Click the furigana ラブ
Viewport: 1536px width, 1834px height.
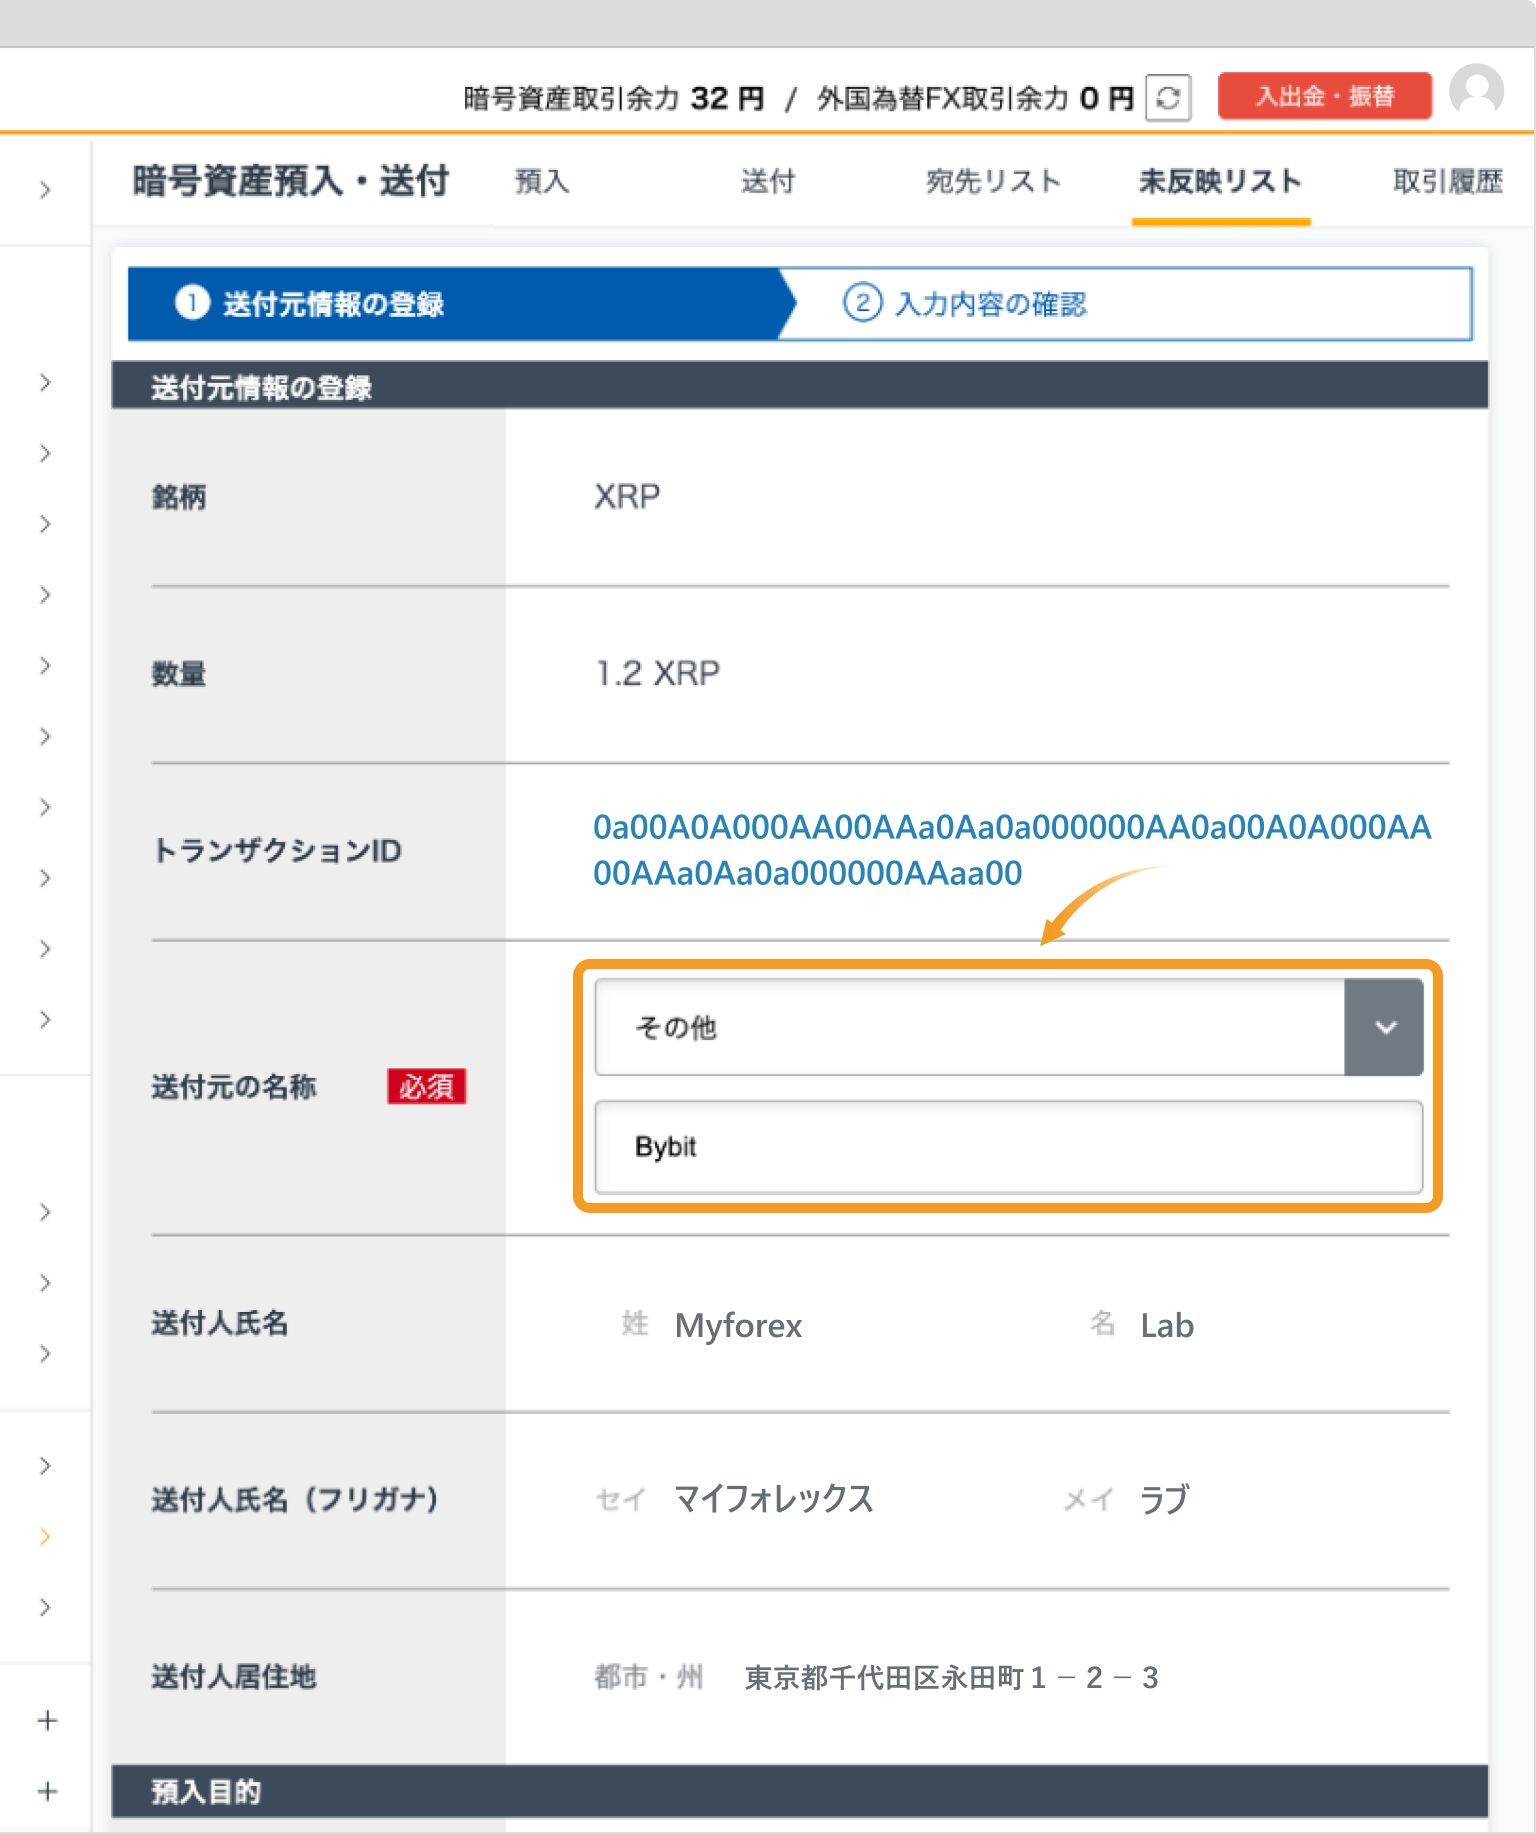coord(1165,1499)
